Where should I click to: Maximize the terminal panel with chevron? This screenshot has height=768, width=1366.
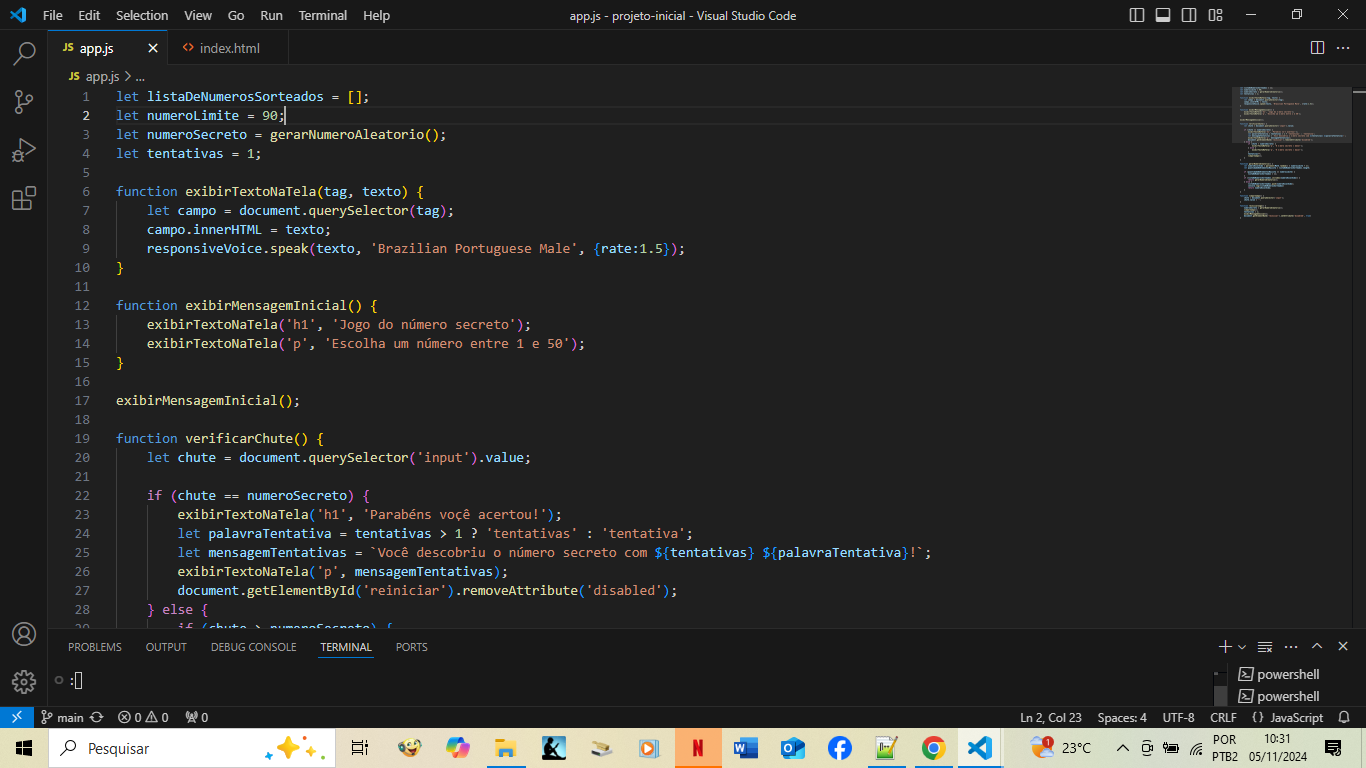click(x=1317, y=647)
